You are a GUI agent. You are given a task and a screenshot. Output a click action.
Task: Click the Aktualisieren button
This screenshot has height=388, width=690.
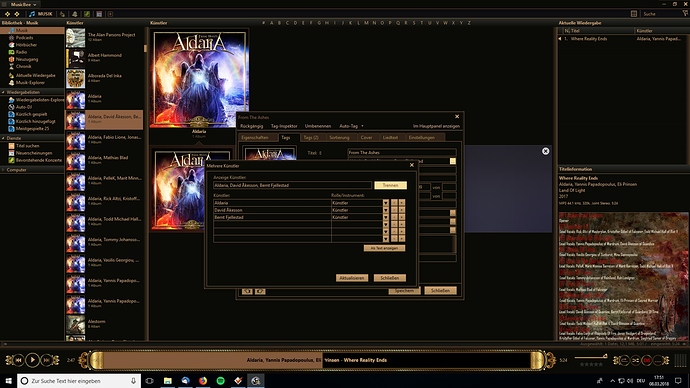pyautogui.click(x=352, y=278)
